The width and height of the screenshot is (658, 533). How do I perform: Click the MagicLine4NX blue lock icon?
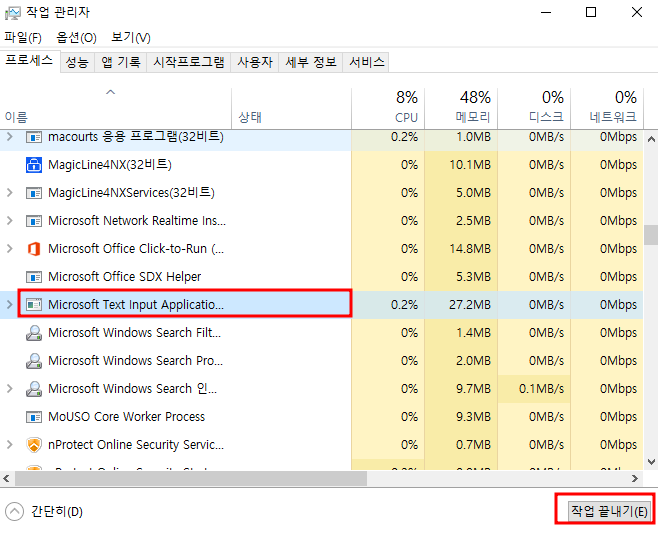click(x=34, y=165)
